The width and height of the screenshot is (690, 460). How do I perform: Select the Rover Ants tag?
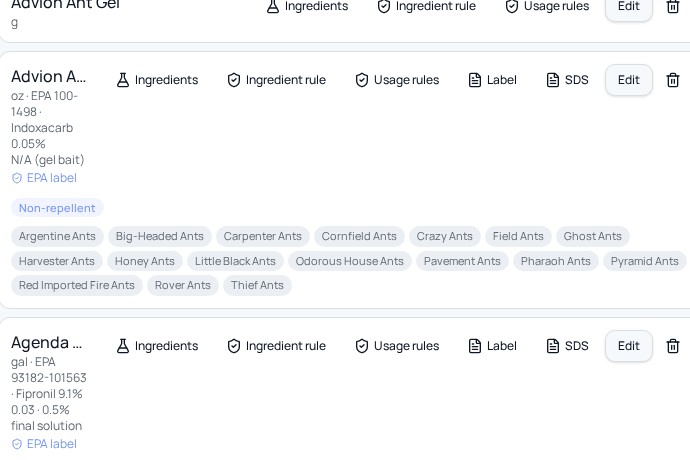(183, 285)
